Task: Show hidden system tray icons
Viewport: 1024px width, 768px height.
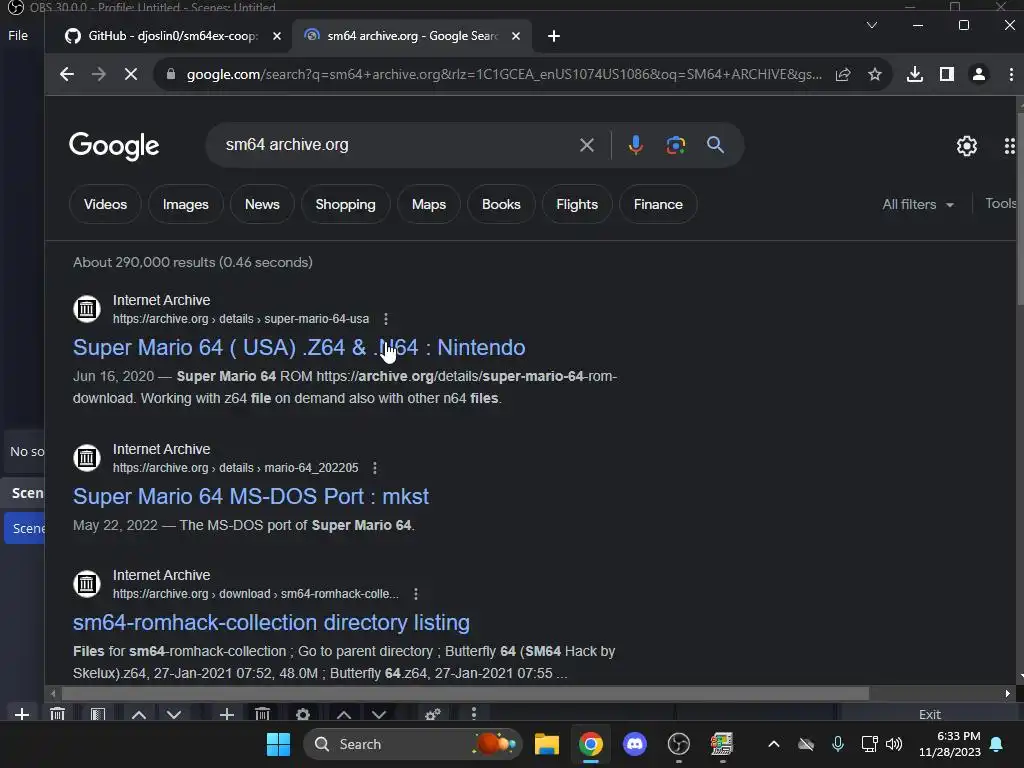Action: click(x=774, y=744)
